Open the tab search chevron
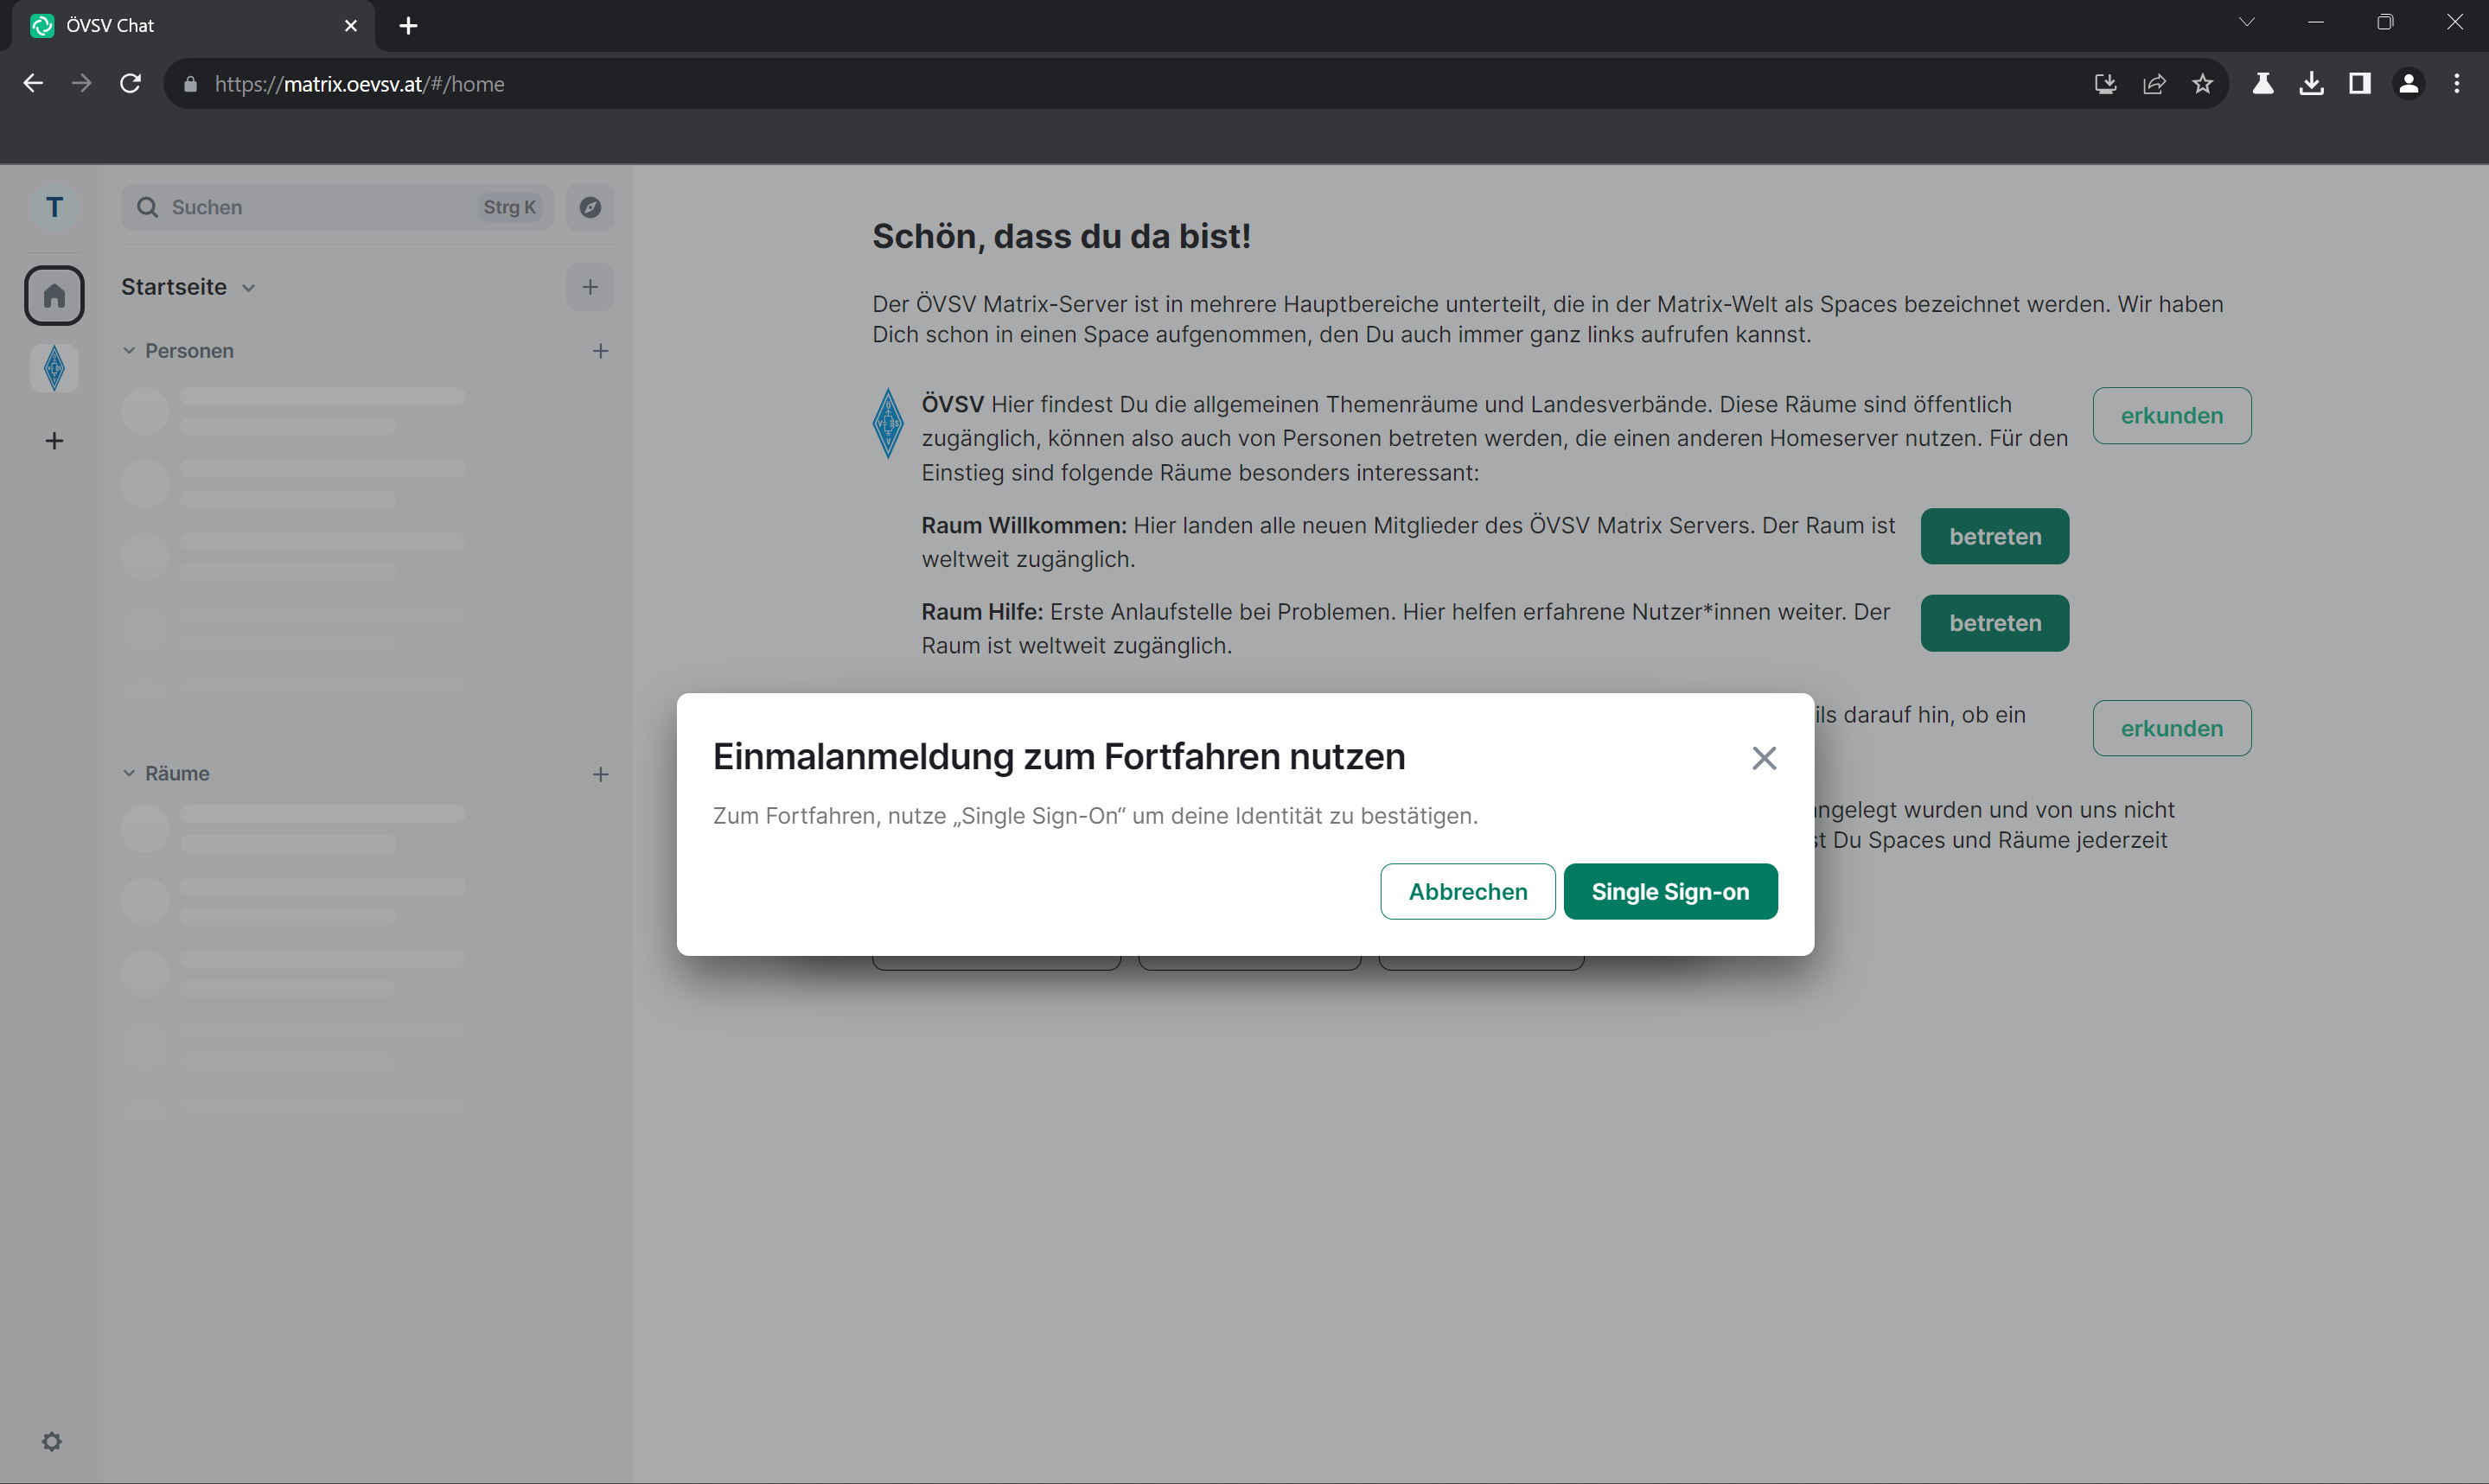Viewport: 2489px width, 1484px height. click(x=2246, y=22)
